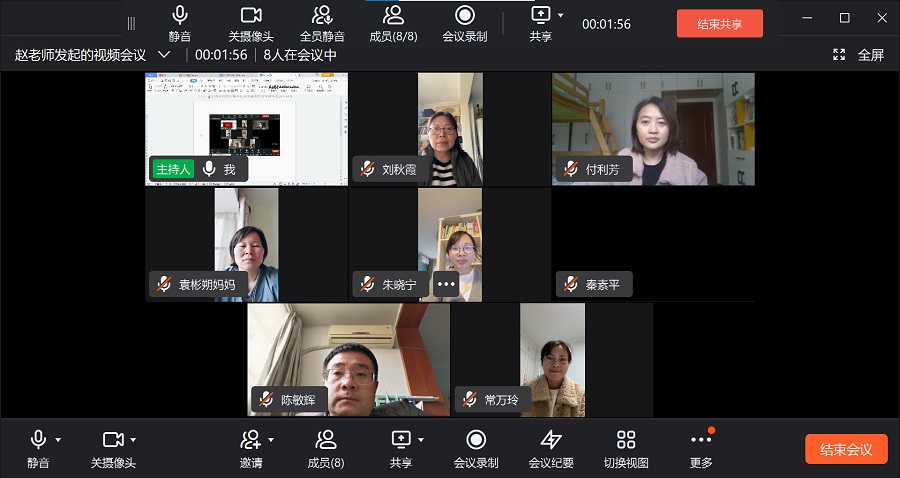Open 成员(8) members list in bottom toolbar
The height and width of the screenshot is (478, 900).
pos(326,440)
